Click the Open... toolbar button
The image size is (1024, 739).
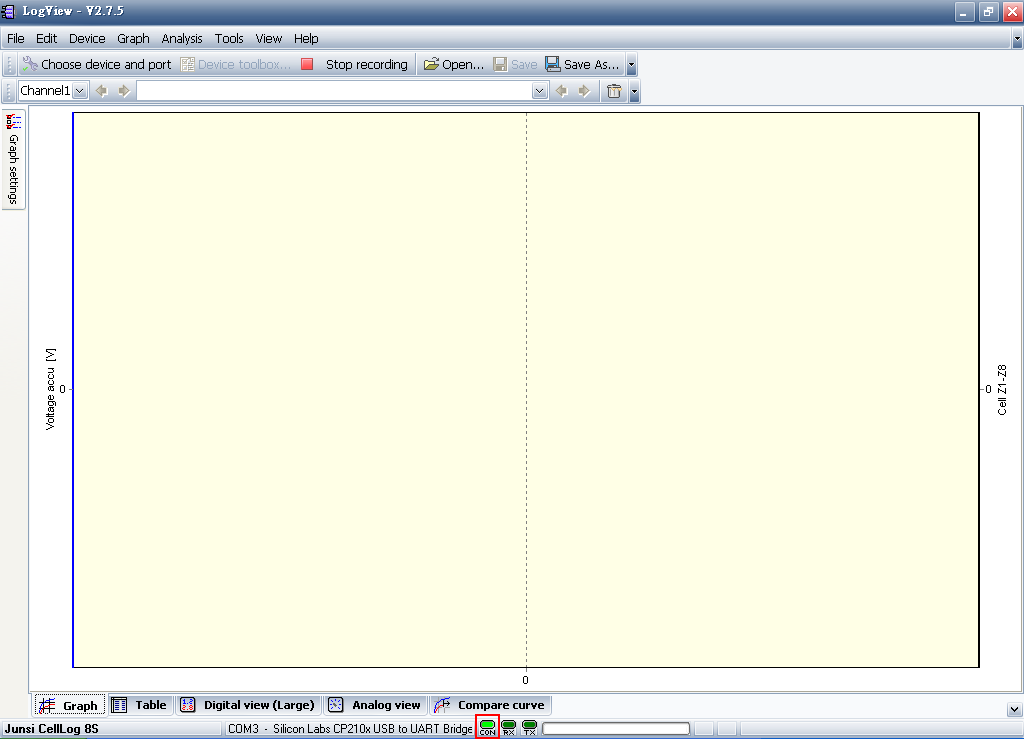tap(453, 64)
